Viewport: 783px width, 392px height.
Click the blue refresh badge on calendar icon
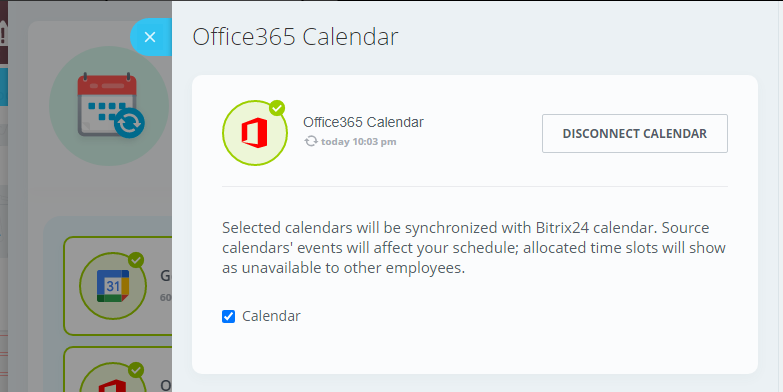[129, 123]
